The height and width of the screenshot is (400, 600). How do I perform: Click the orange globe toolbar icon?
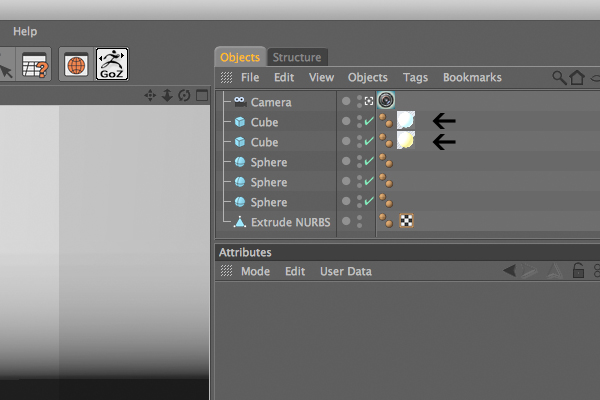click(x=76, y=65)
